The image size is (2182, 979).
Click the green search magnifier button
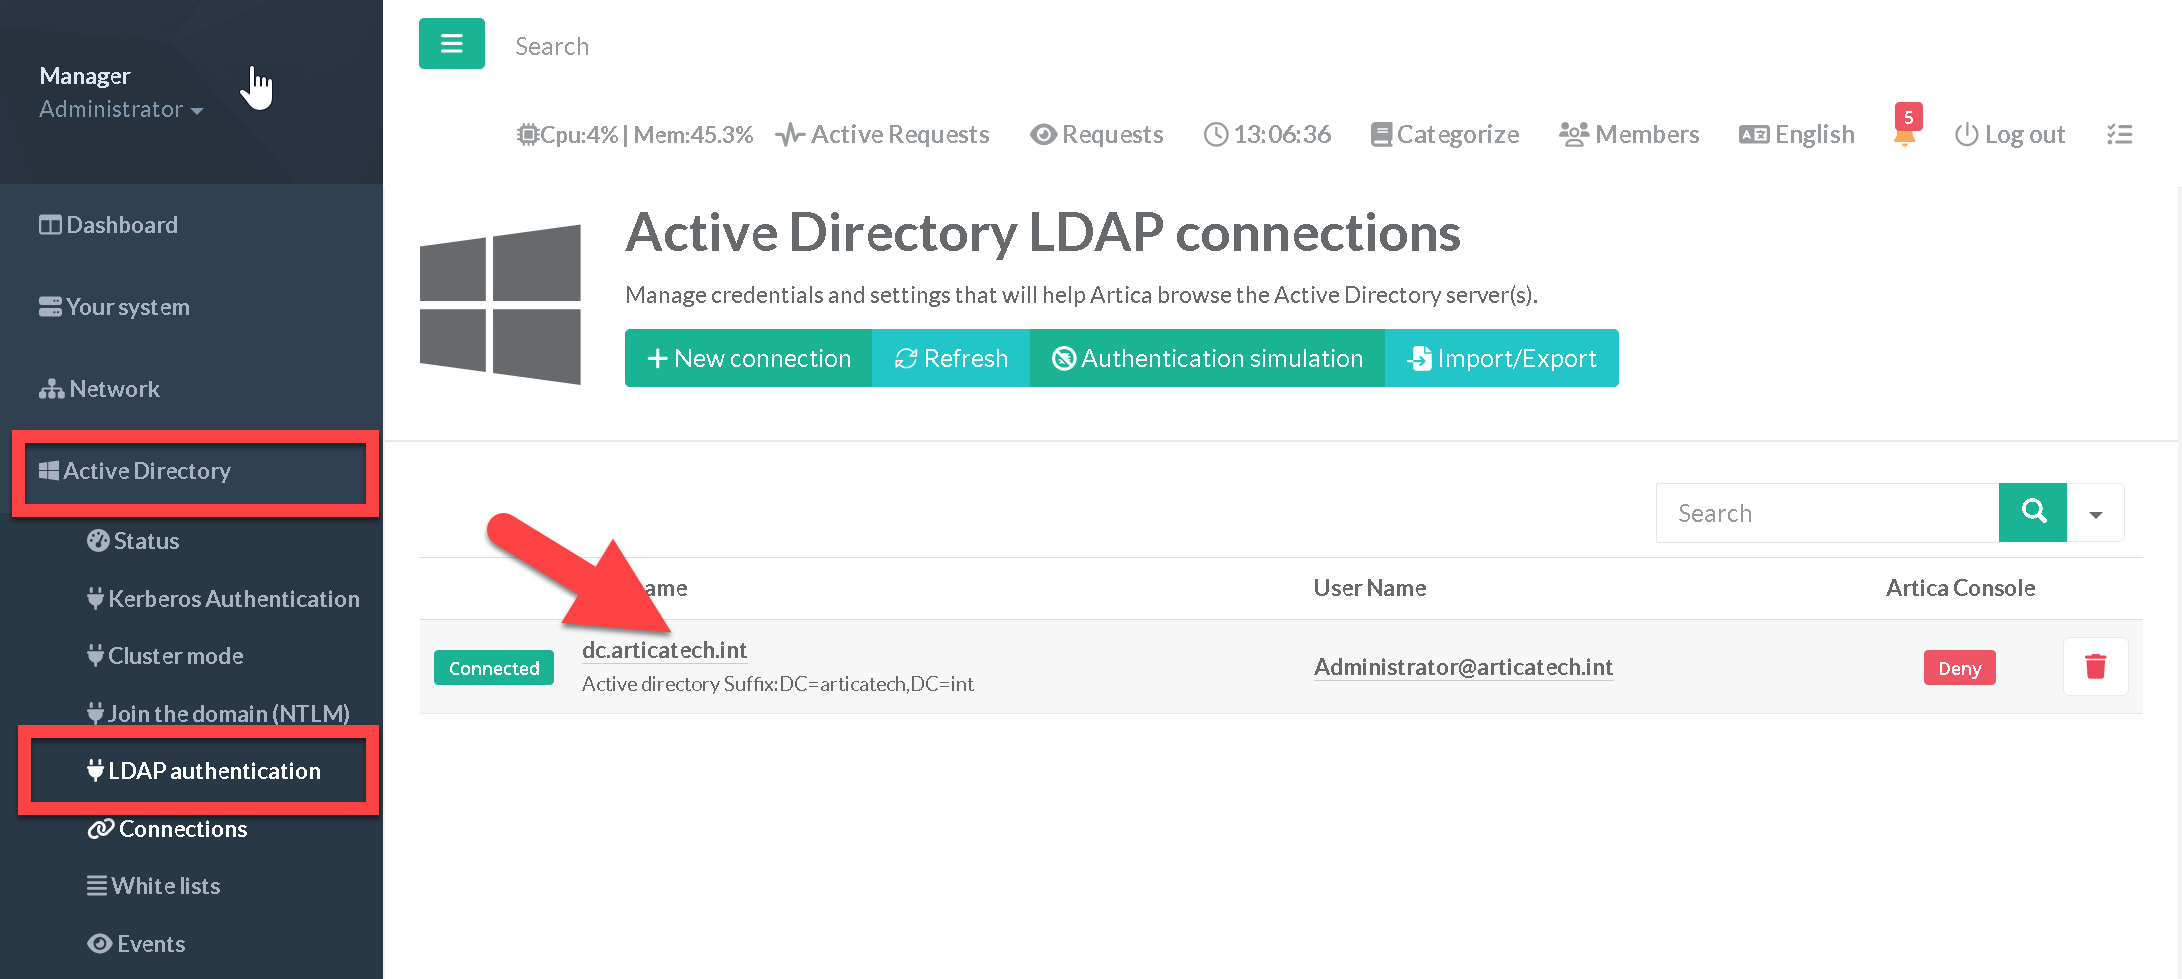[x=2032, y=513]
